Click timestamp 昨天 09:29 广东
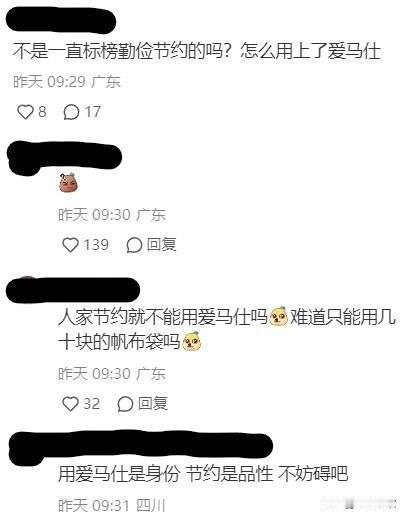 click(x=67, y=82)
